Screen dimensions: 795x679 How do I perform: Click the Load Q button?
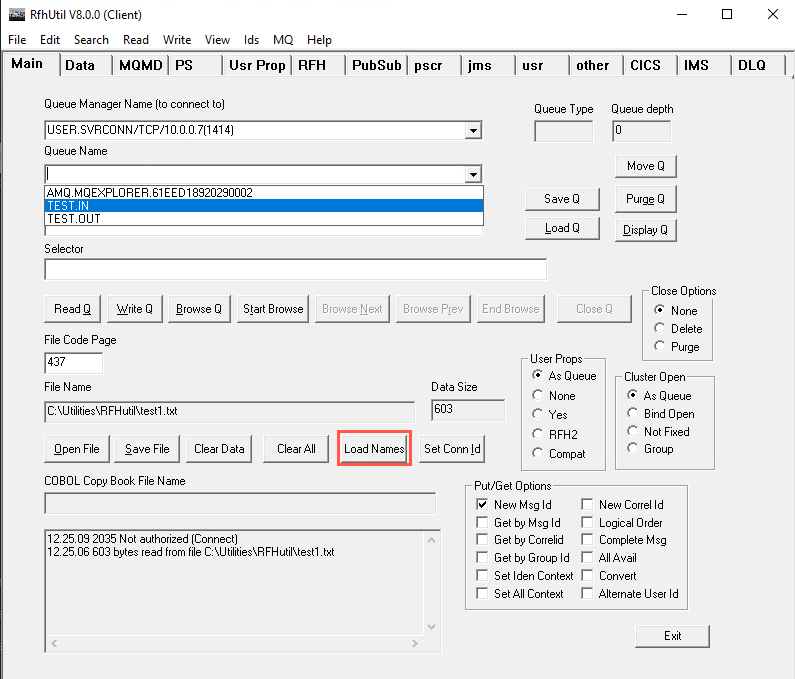tap(562, 228)
